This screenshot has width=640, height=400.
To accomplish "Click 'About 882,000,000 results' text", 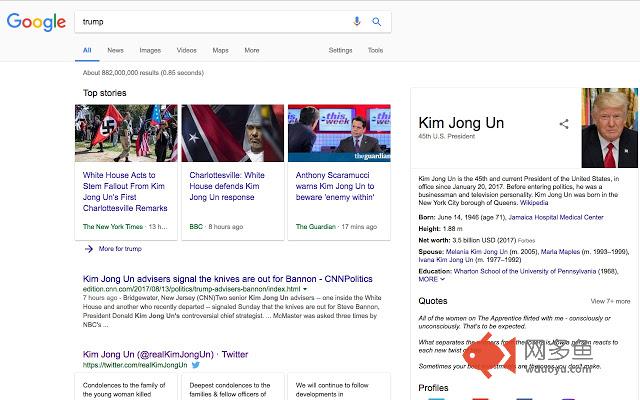I will [143, 73].
